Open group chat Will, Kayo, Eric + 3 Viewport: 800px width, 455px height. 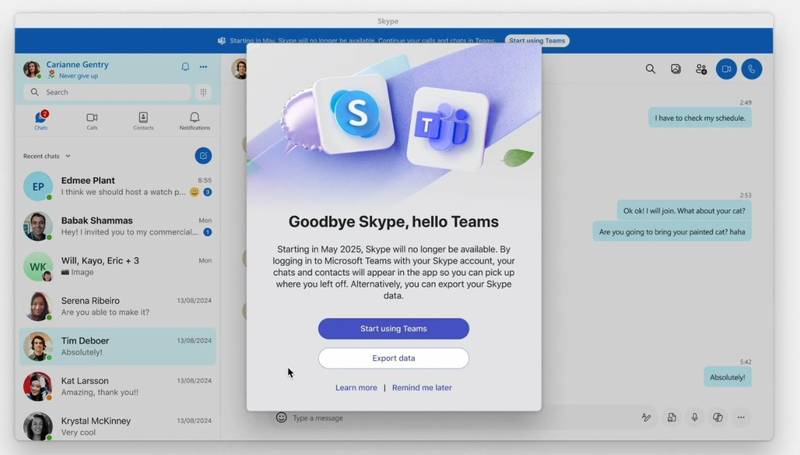click(118, 266)
